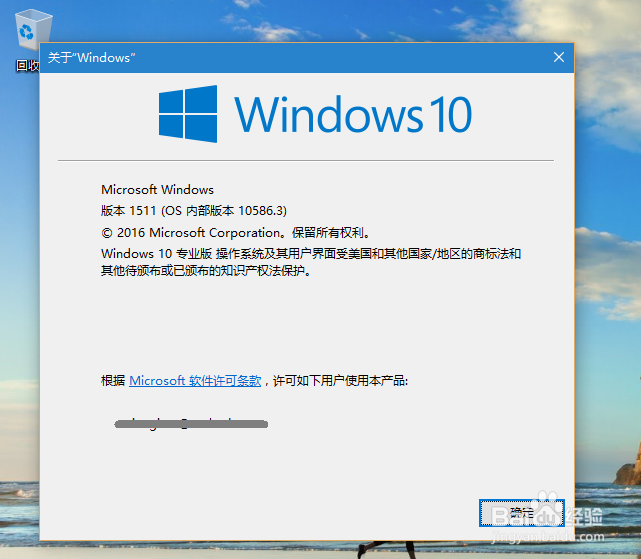Select the "Microsoft Windows" text line

coord(157,190)
